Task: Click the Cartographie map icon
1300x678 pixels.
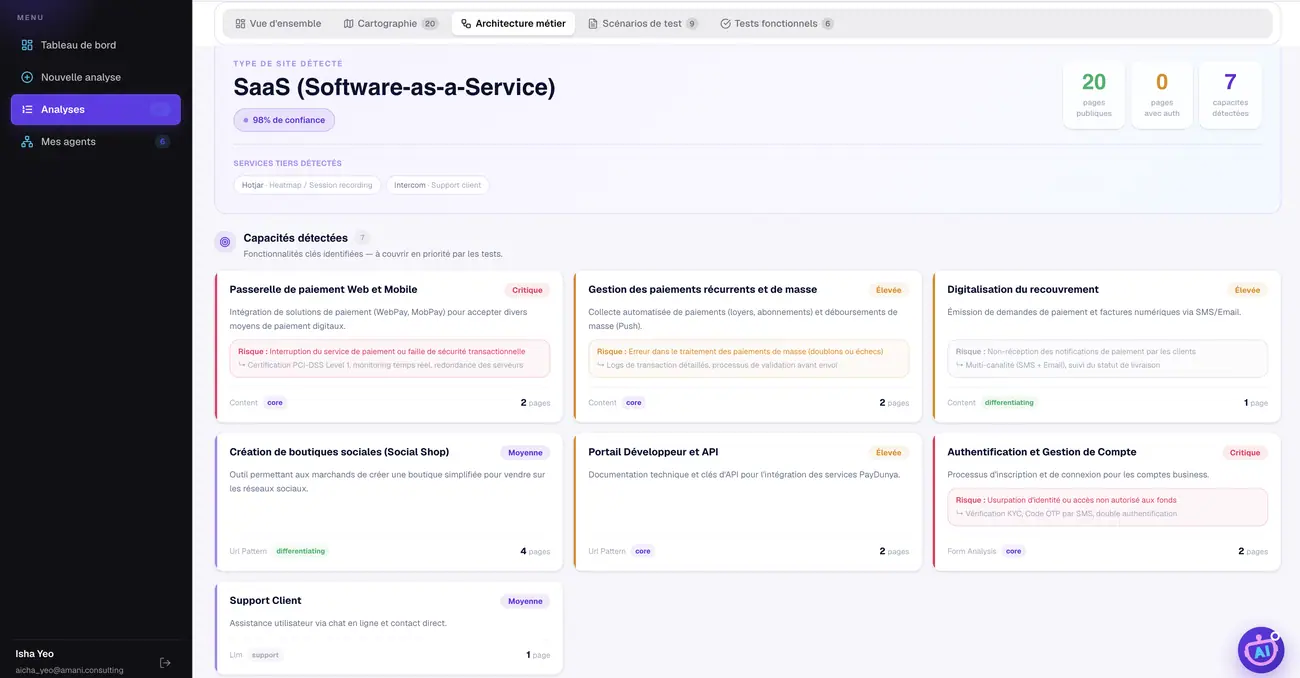Action: coord(348,23)
